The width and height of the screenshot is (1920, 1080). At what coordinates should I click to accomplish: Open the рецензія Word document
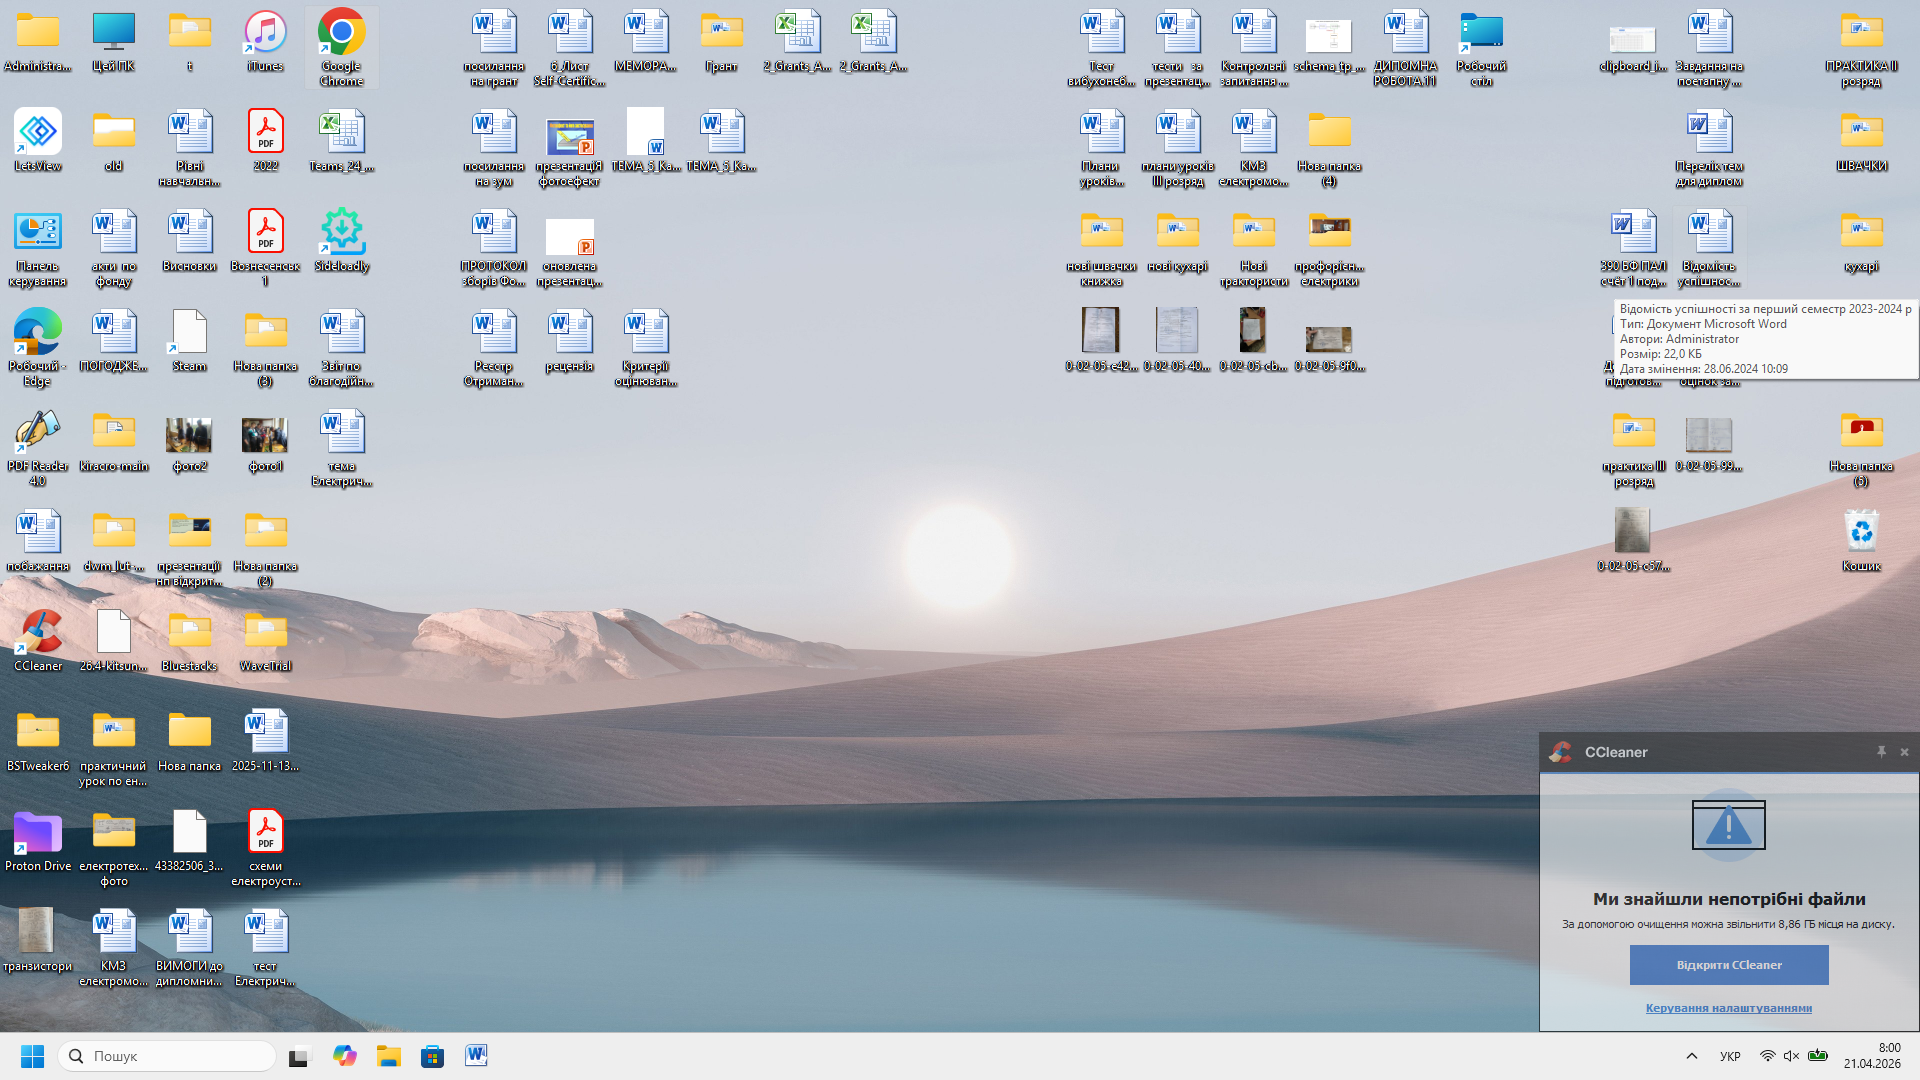[569, 340]
